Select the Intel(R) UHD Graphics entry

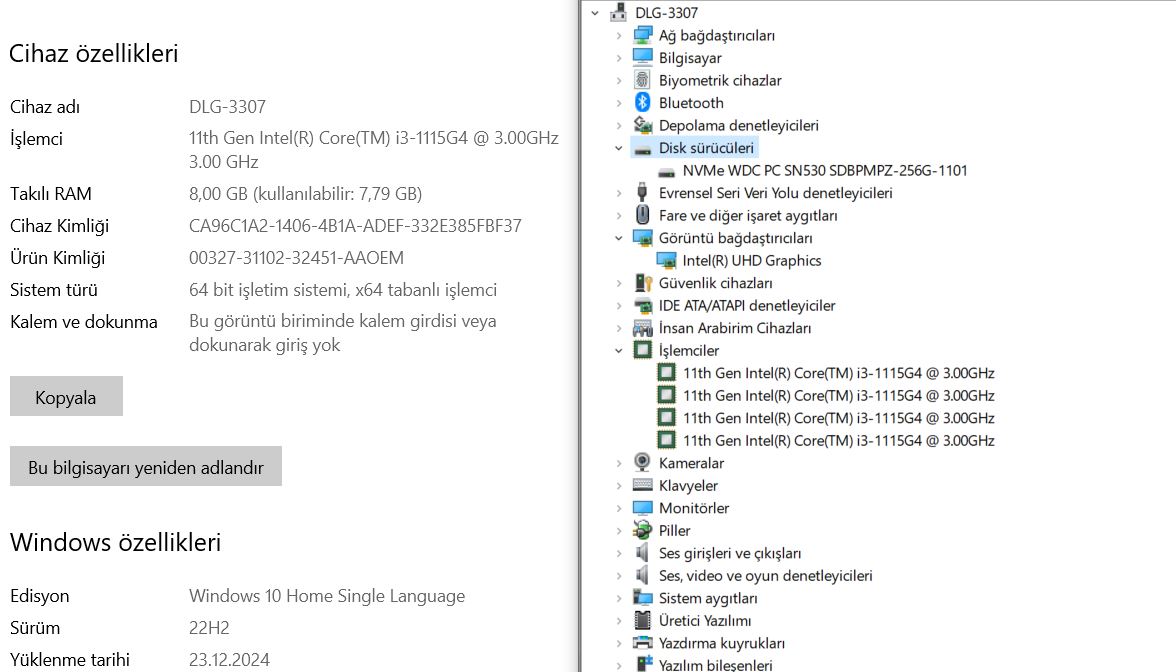point(752,260)
